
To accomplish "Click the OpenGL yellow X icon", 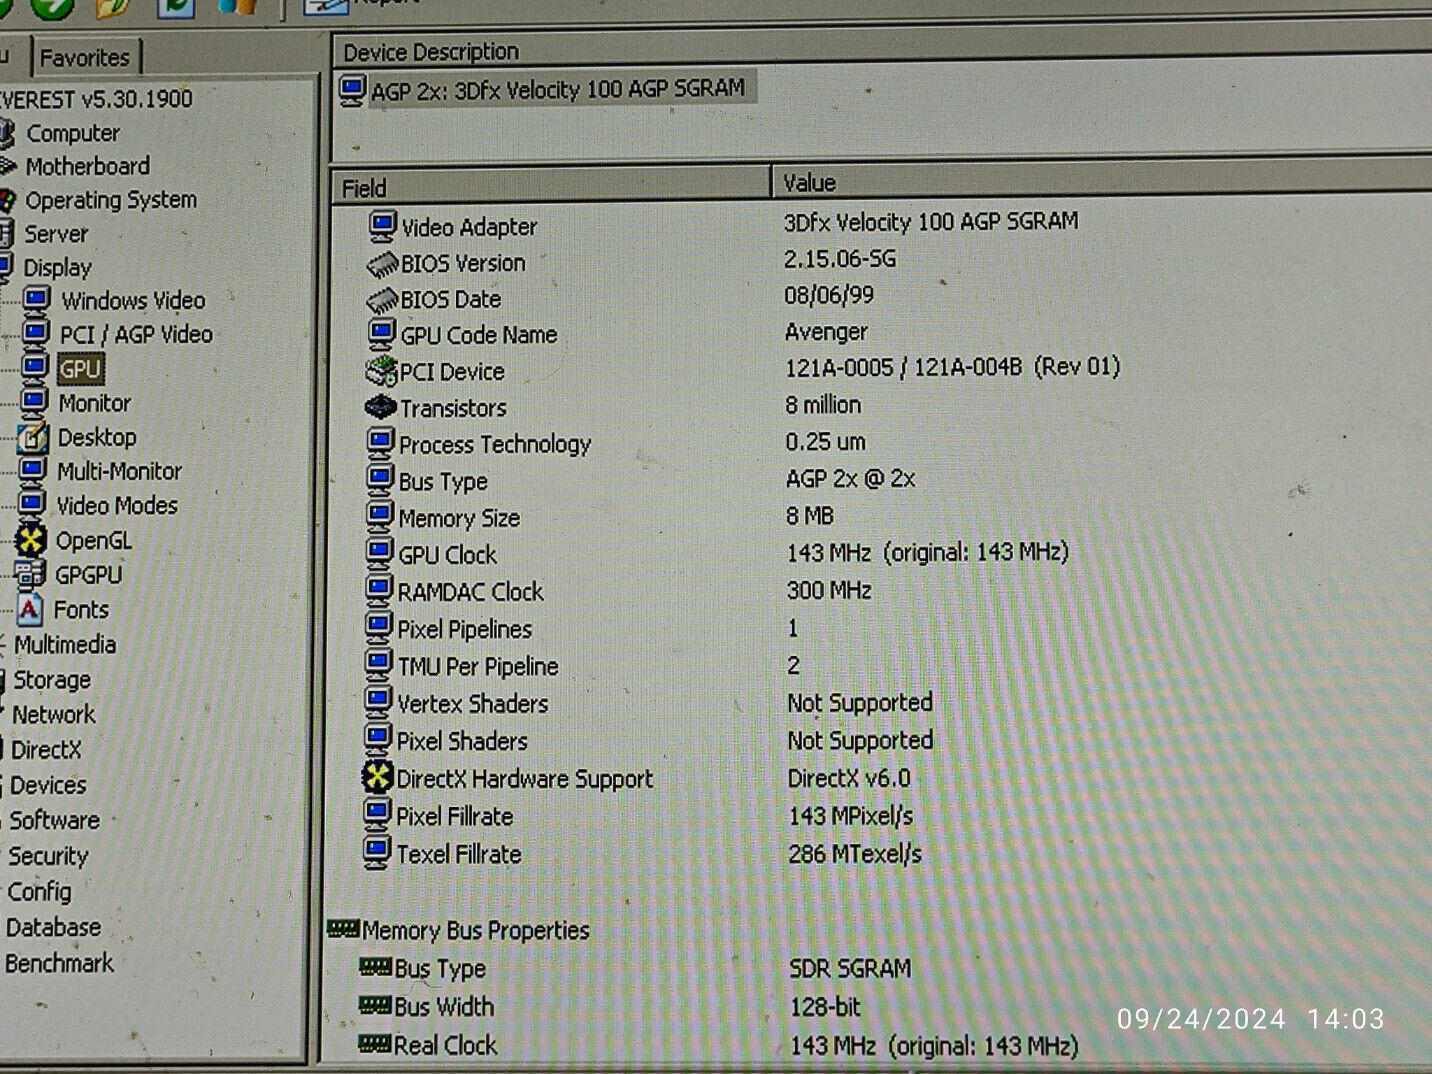I will click(31, 540).
